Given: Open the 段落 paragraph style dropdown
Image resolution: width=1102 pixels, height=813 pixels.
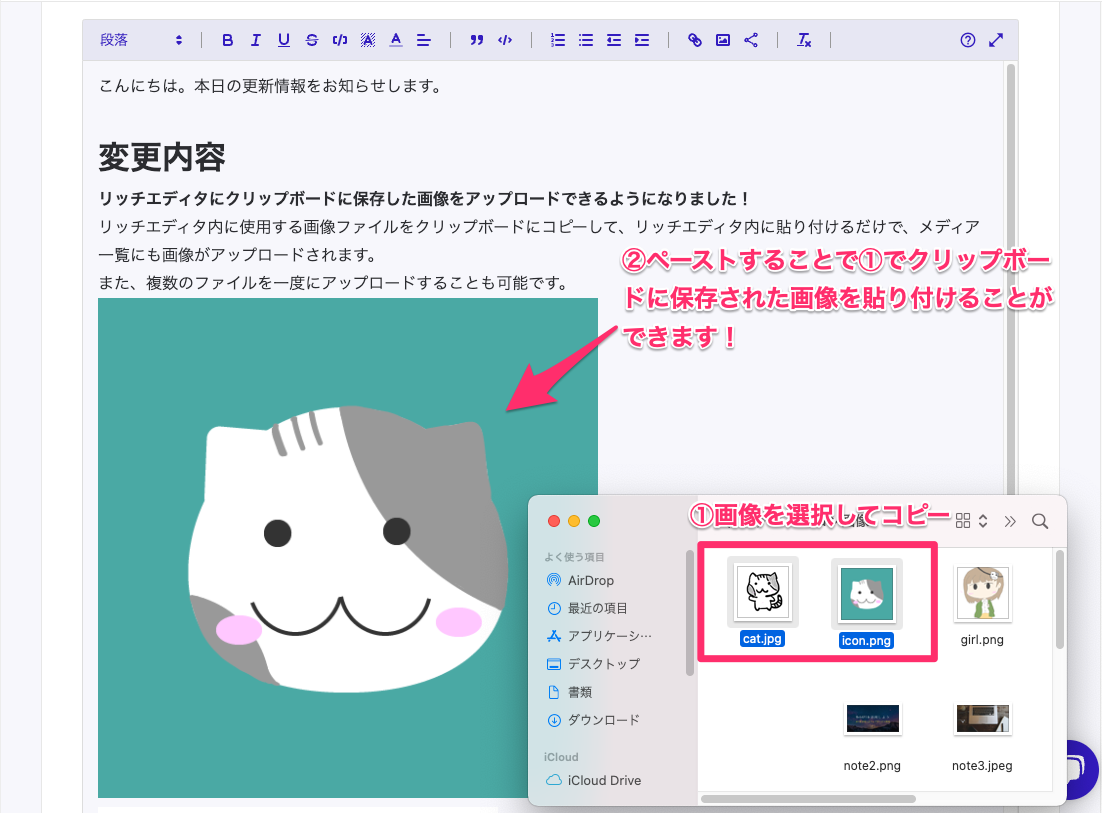Looking at the screenshot, I should (x=141, y=40).
